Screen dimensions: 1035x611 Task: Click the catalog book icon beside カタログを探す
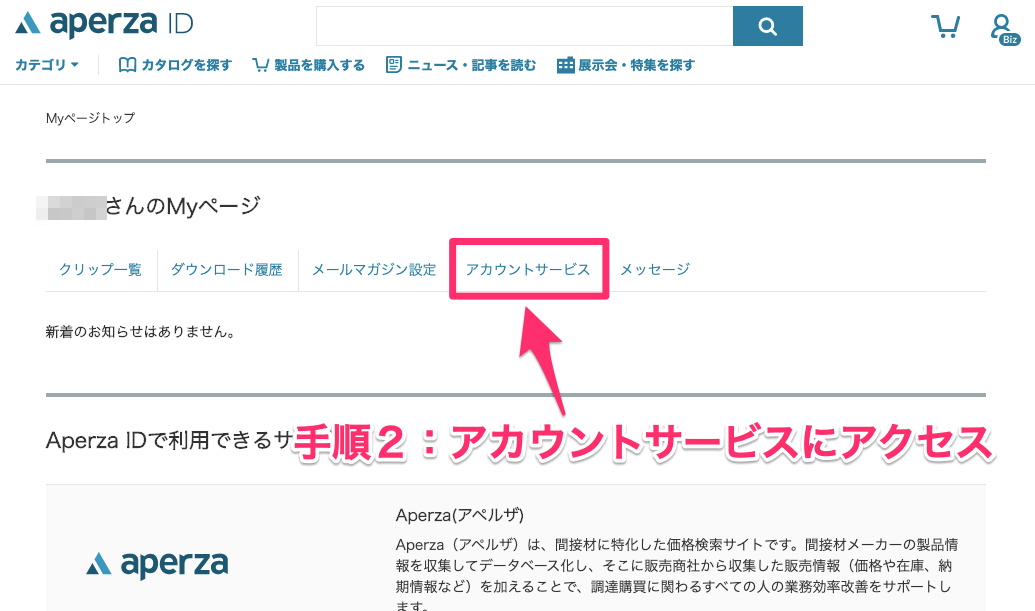[x=128, y=63]
